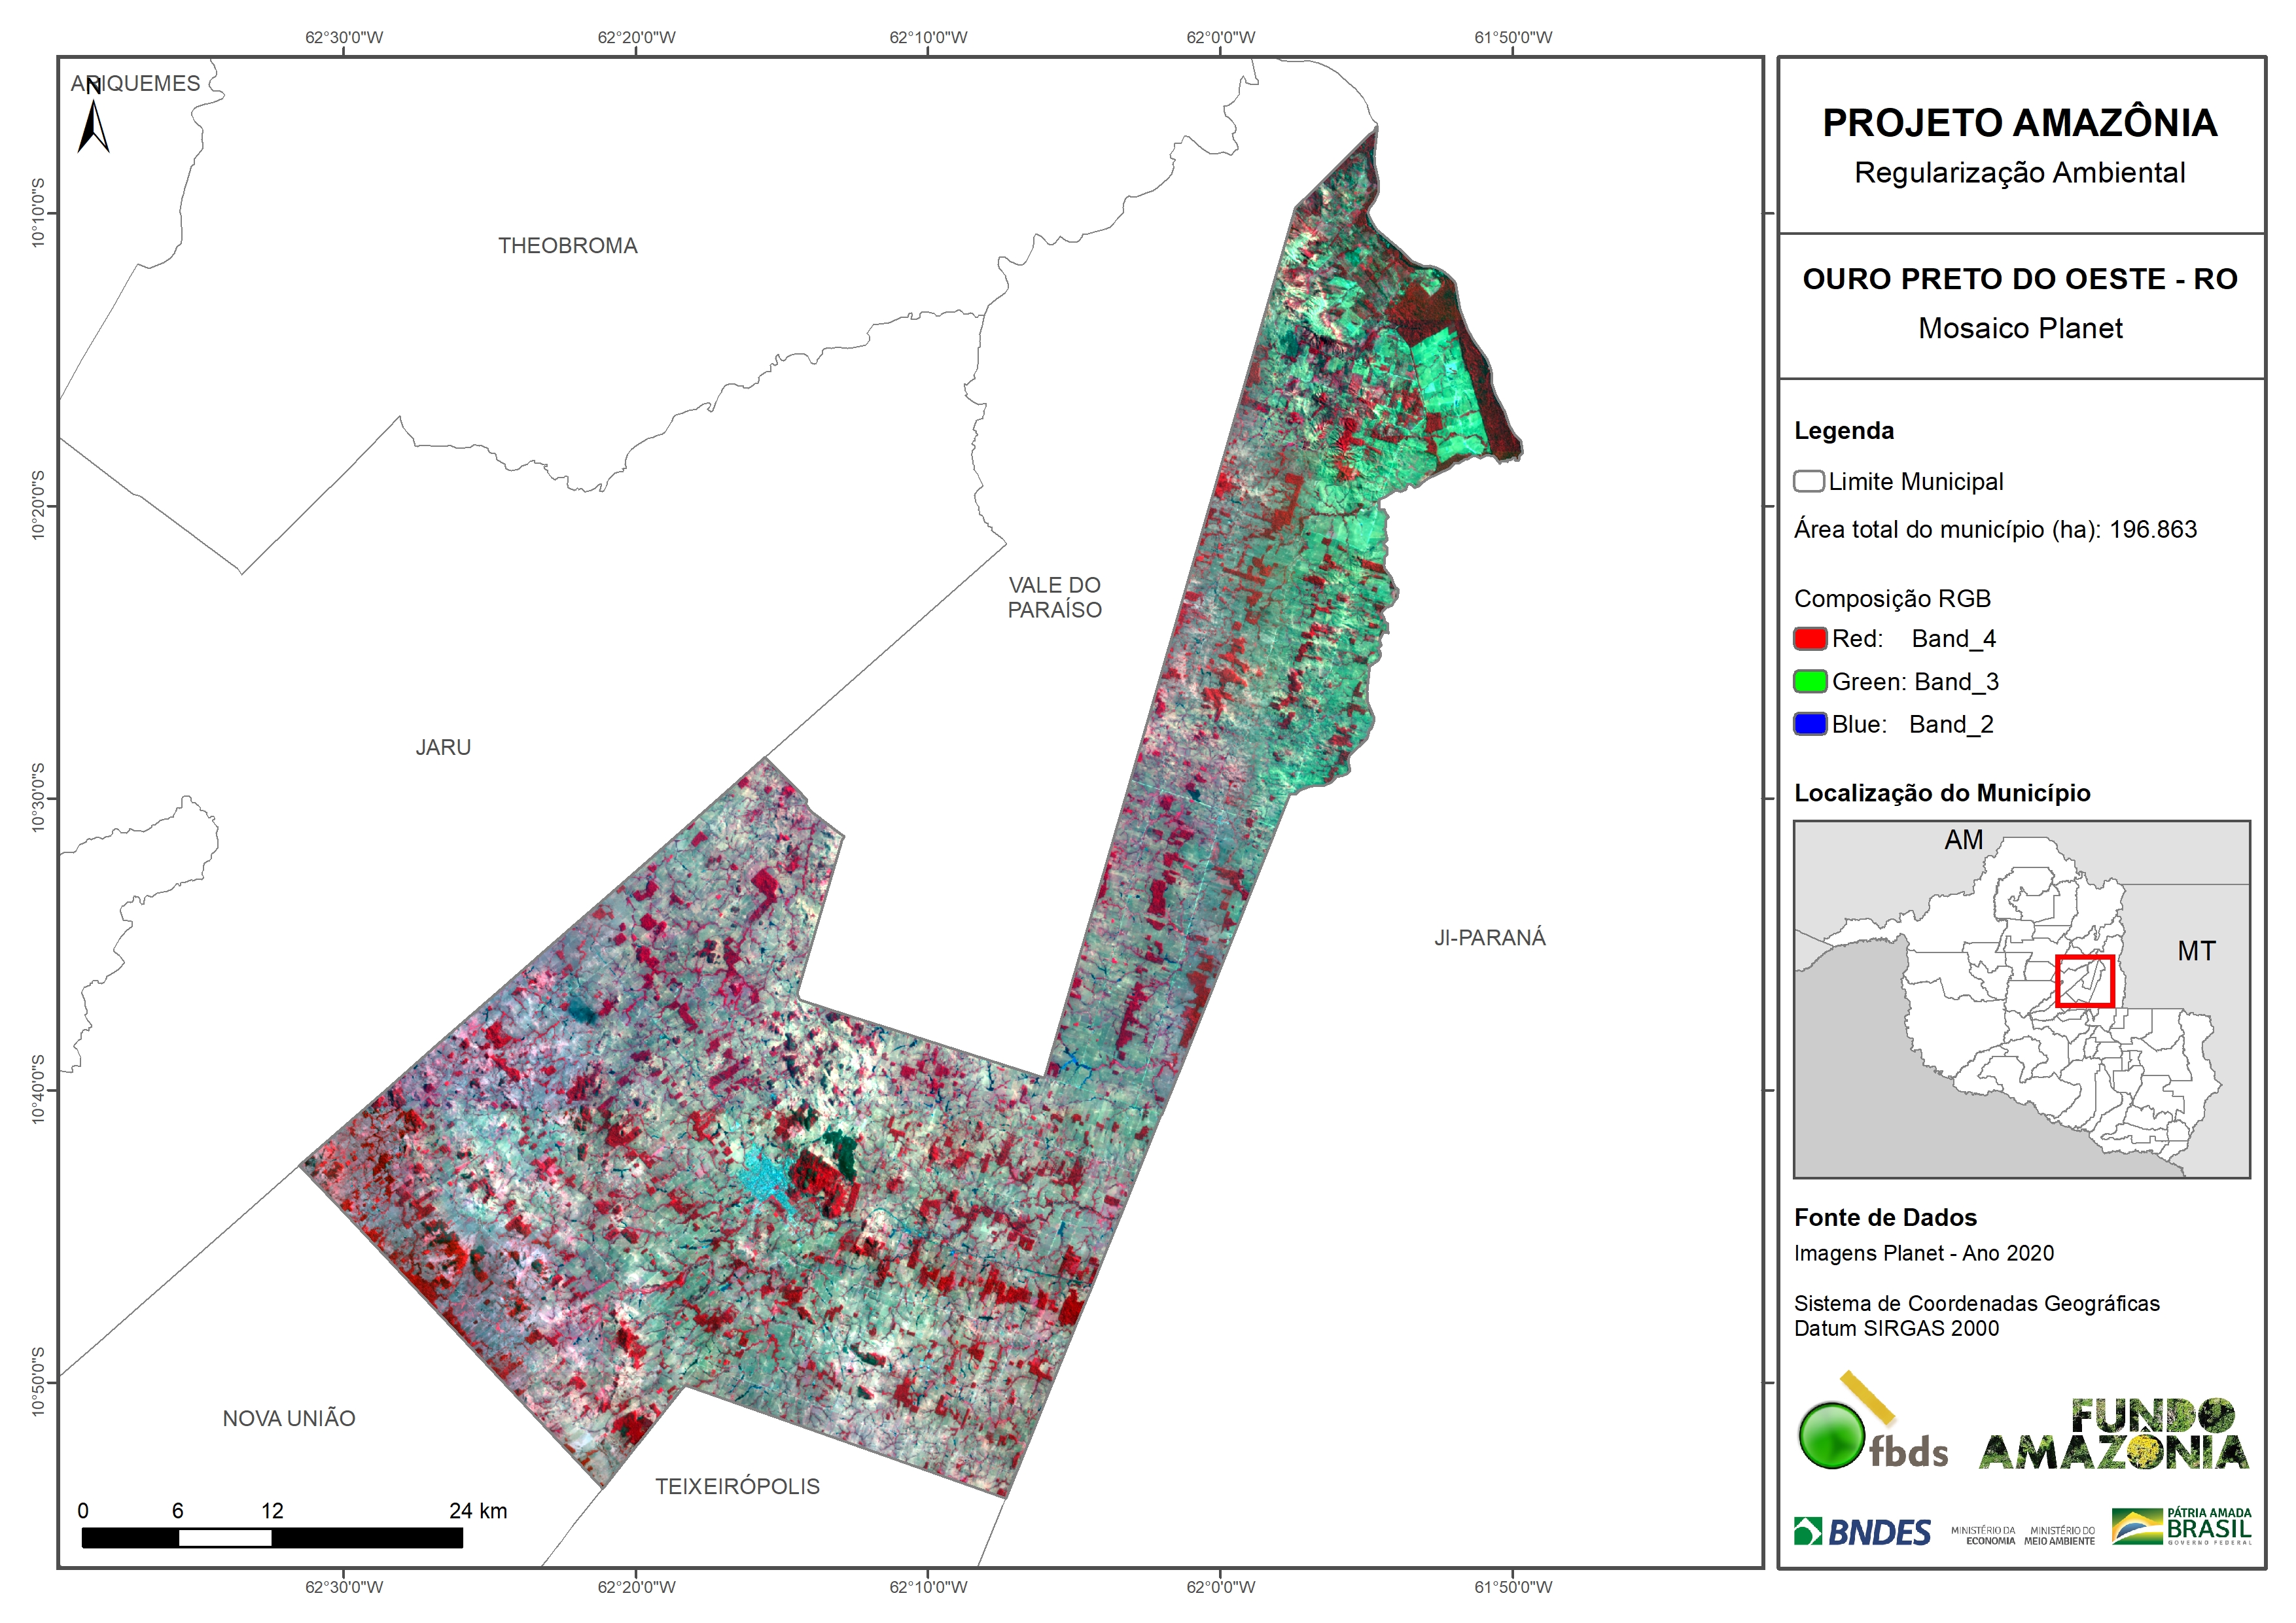Click the NOVA UNIÃO label
The image size is (2296, 1623).
(x=289, y=1418)
